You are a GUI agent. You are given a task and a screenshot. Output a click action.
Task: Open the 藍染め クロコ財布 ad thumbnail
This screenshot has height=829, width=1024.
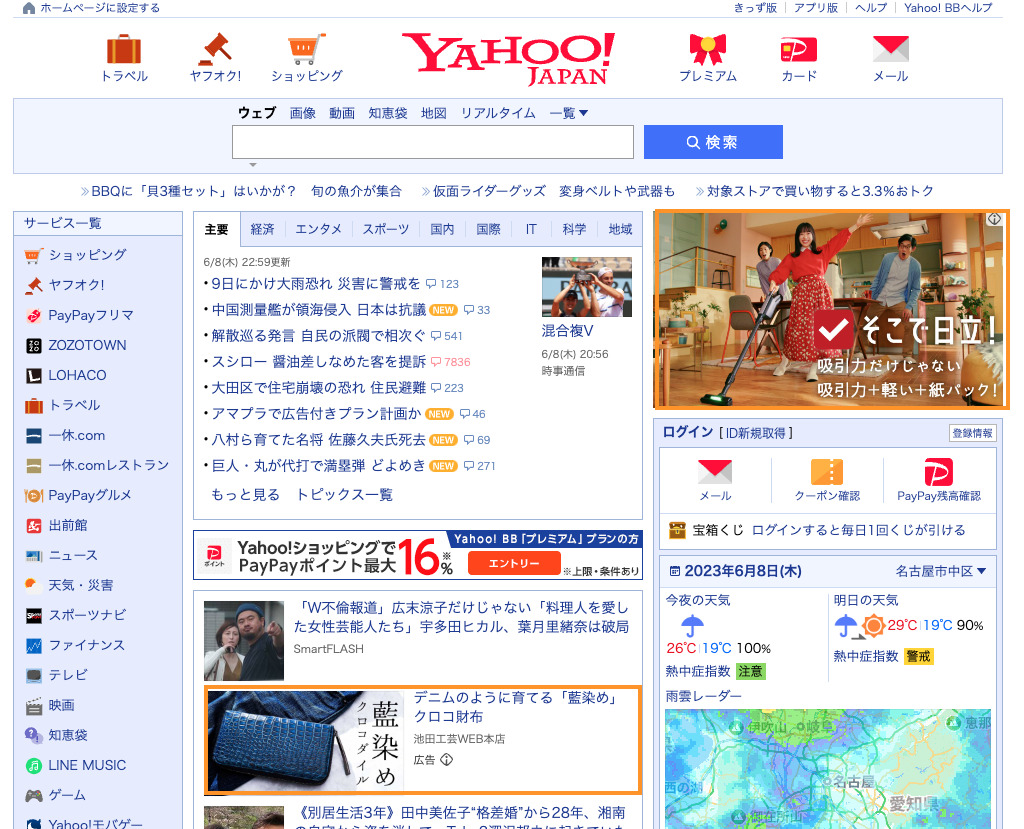pyautogui.click(x=306, y=740)
